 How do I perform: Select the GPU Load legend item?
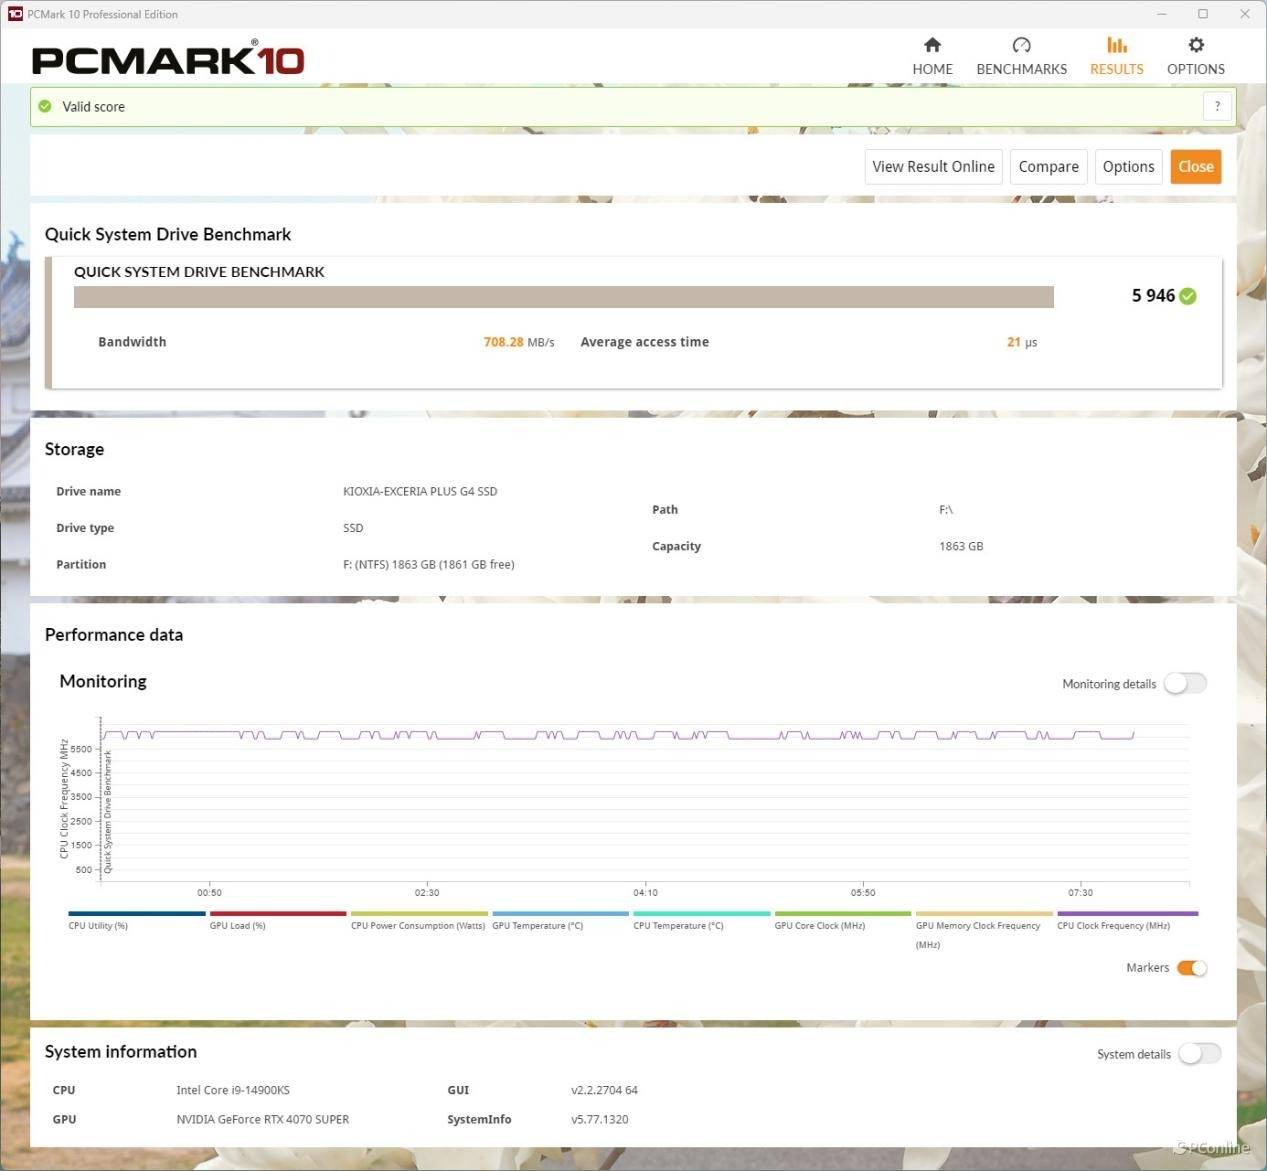point(278,919)
